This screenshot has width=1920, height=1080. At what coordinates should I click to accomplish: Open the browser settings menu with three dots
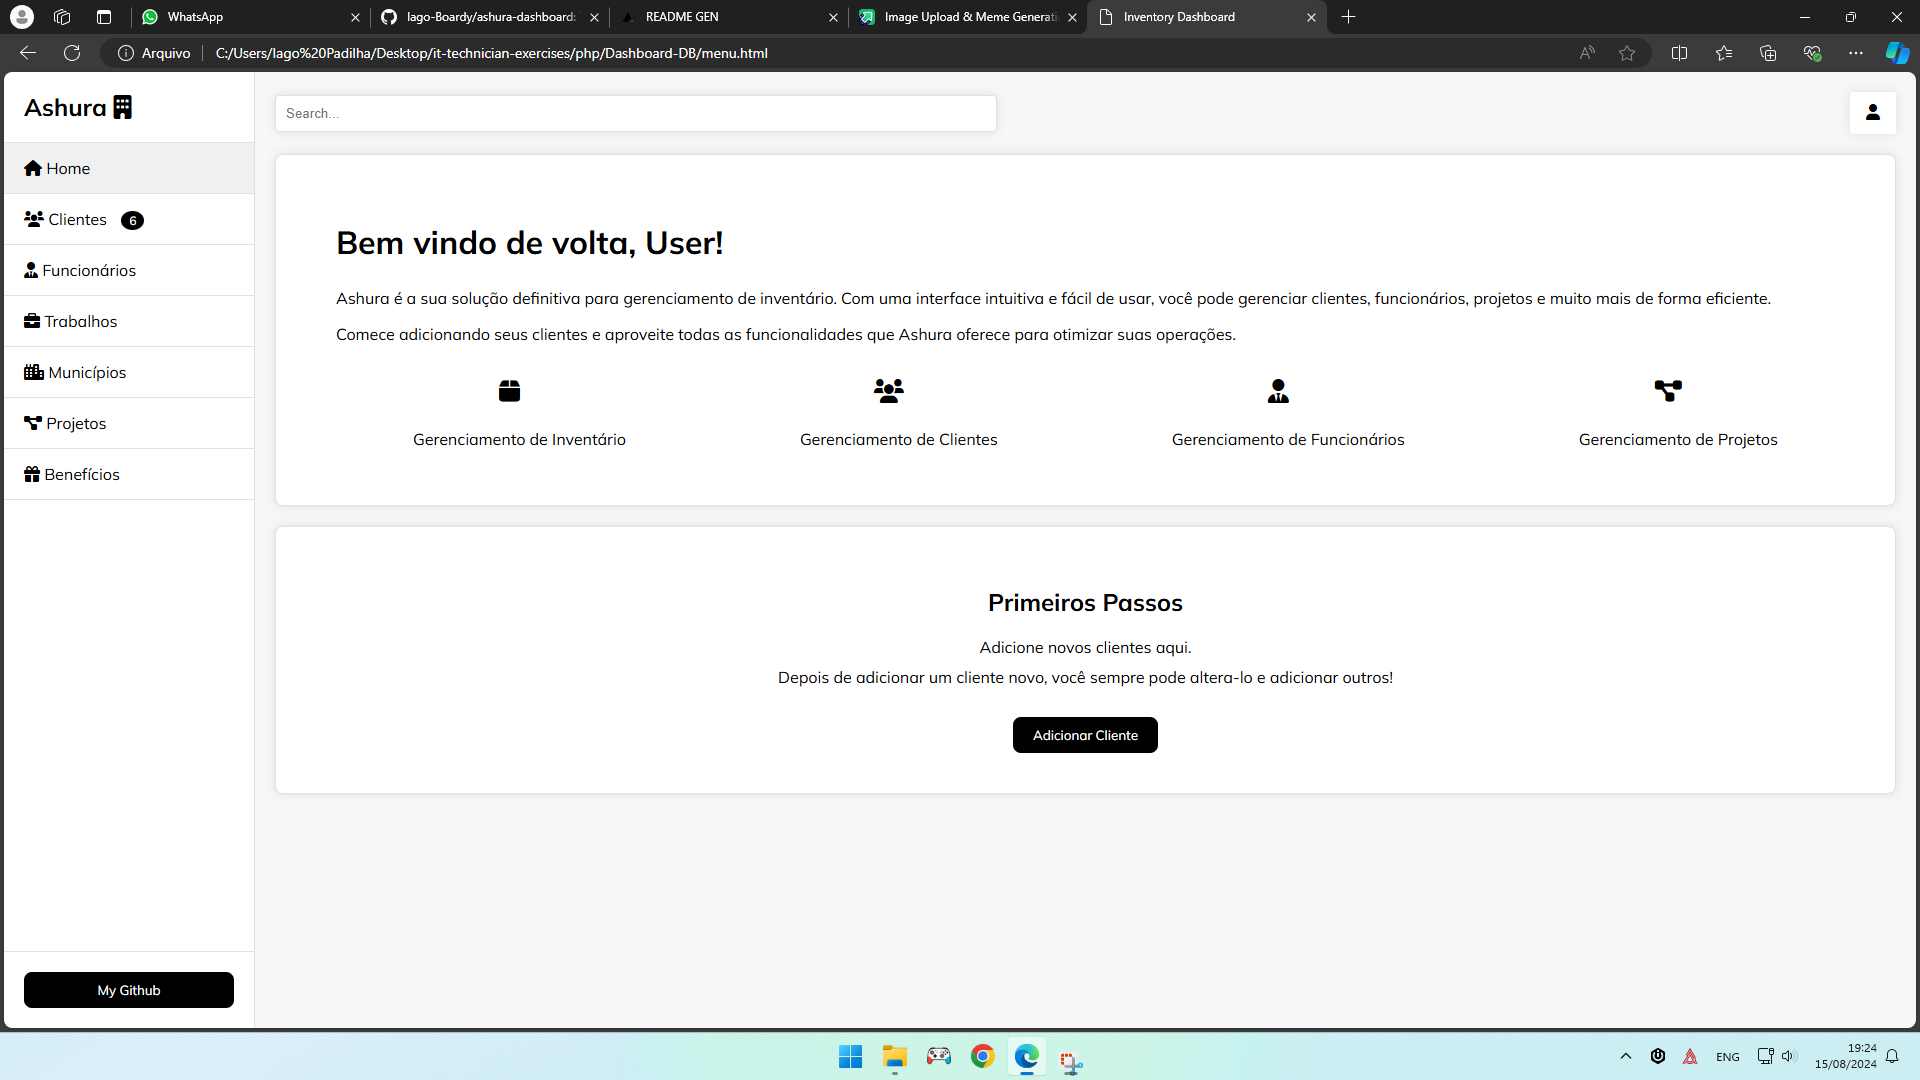click(x=1856, y=53)
